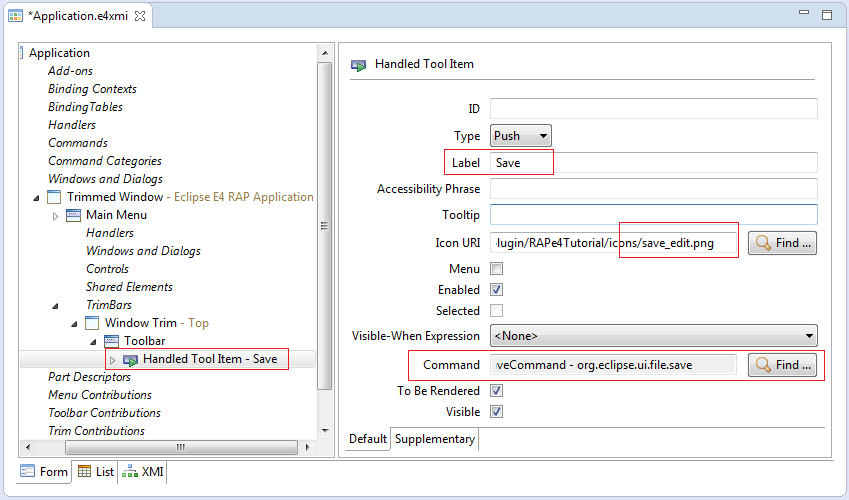This screenshot has height=500, width=849.
Task: Click the Form tab icon
Action: (x=27, y=471)
